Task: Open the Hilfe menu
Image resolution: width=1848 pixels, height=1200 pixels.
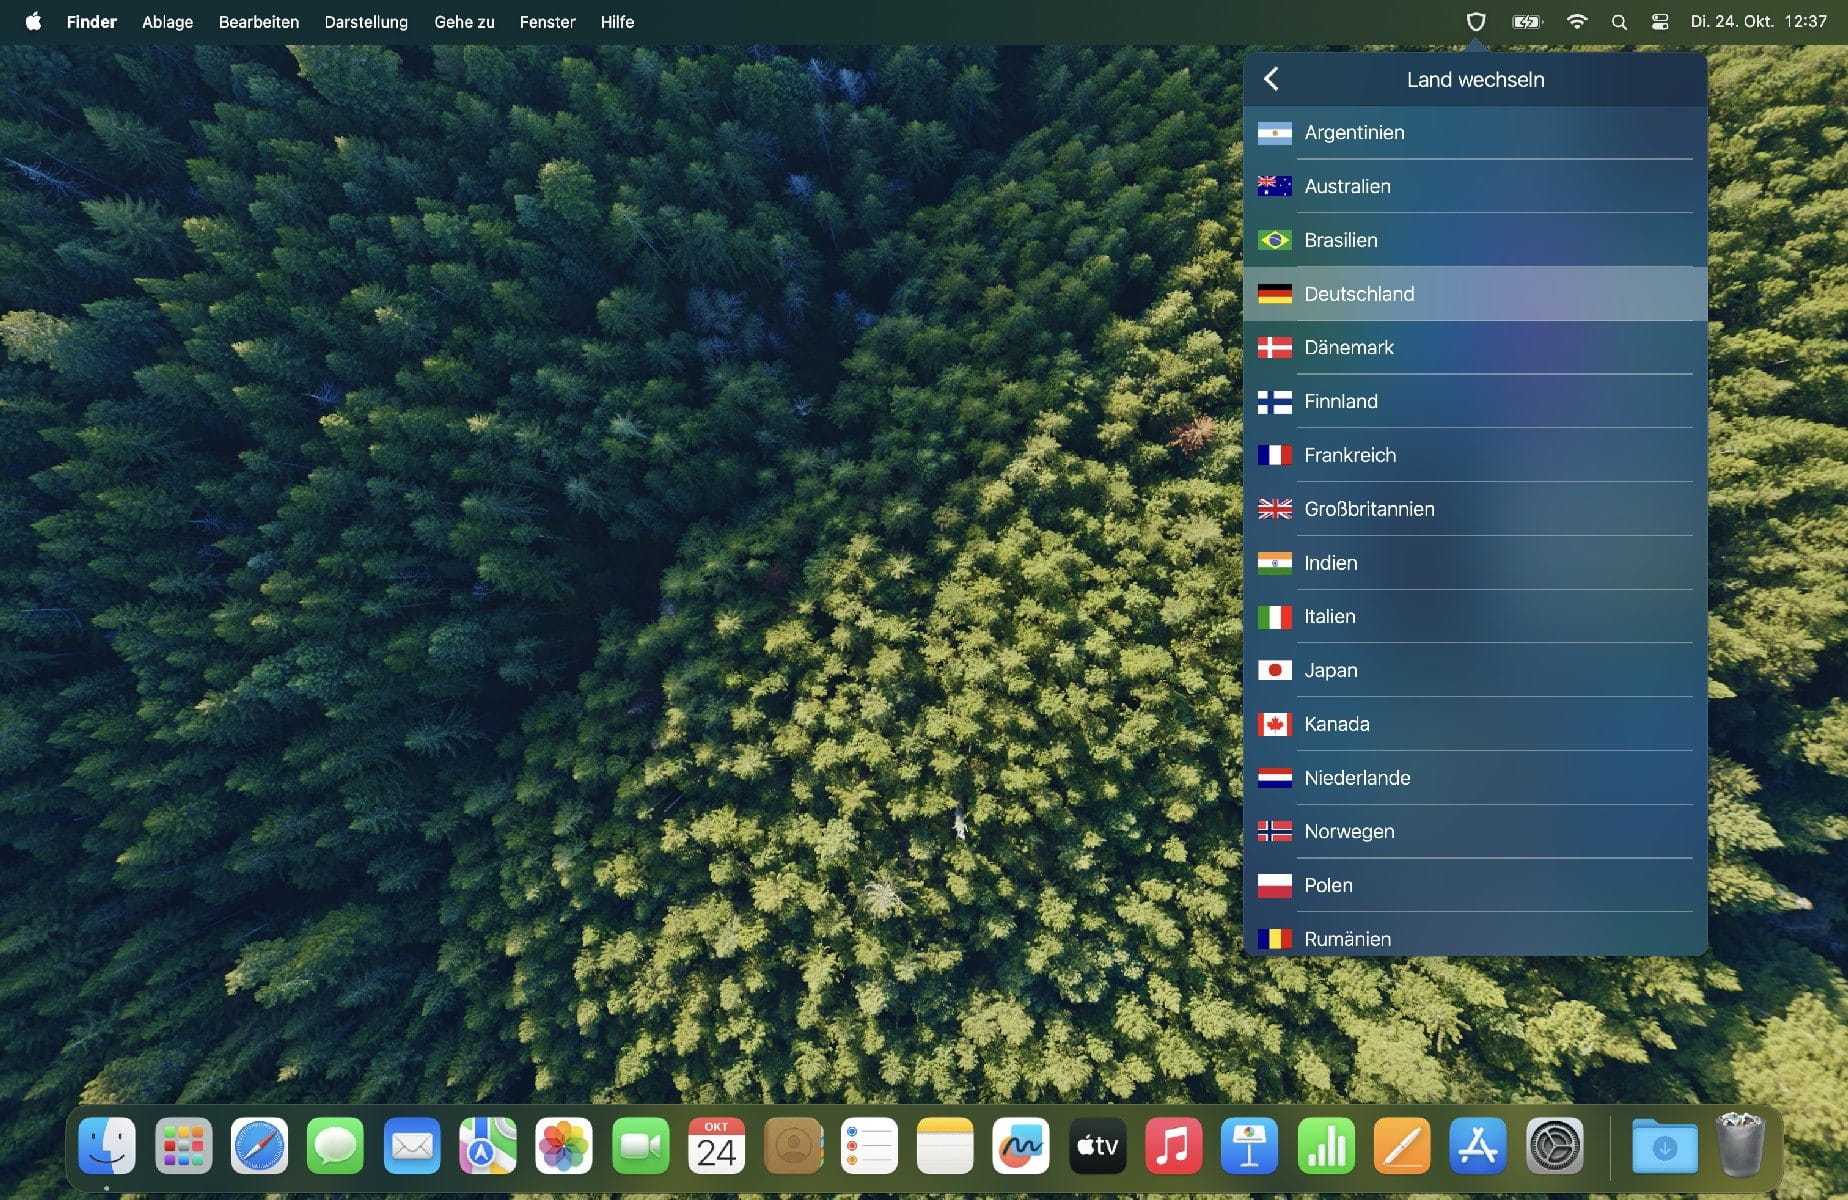Action: click(x=616, y=21)
